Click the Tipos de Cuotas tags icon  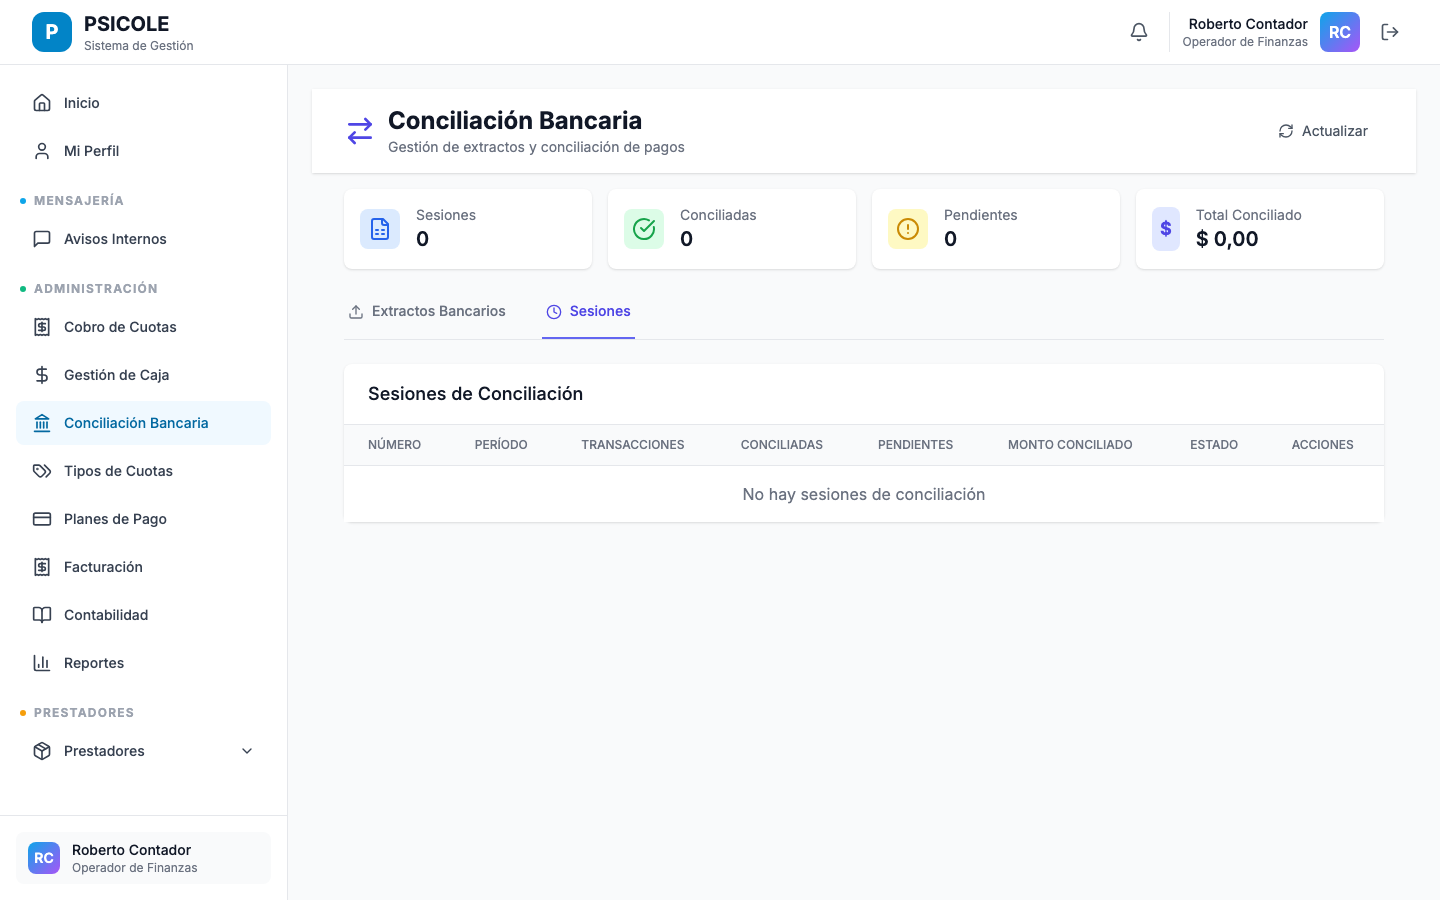pos(42,471)
